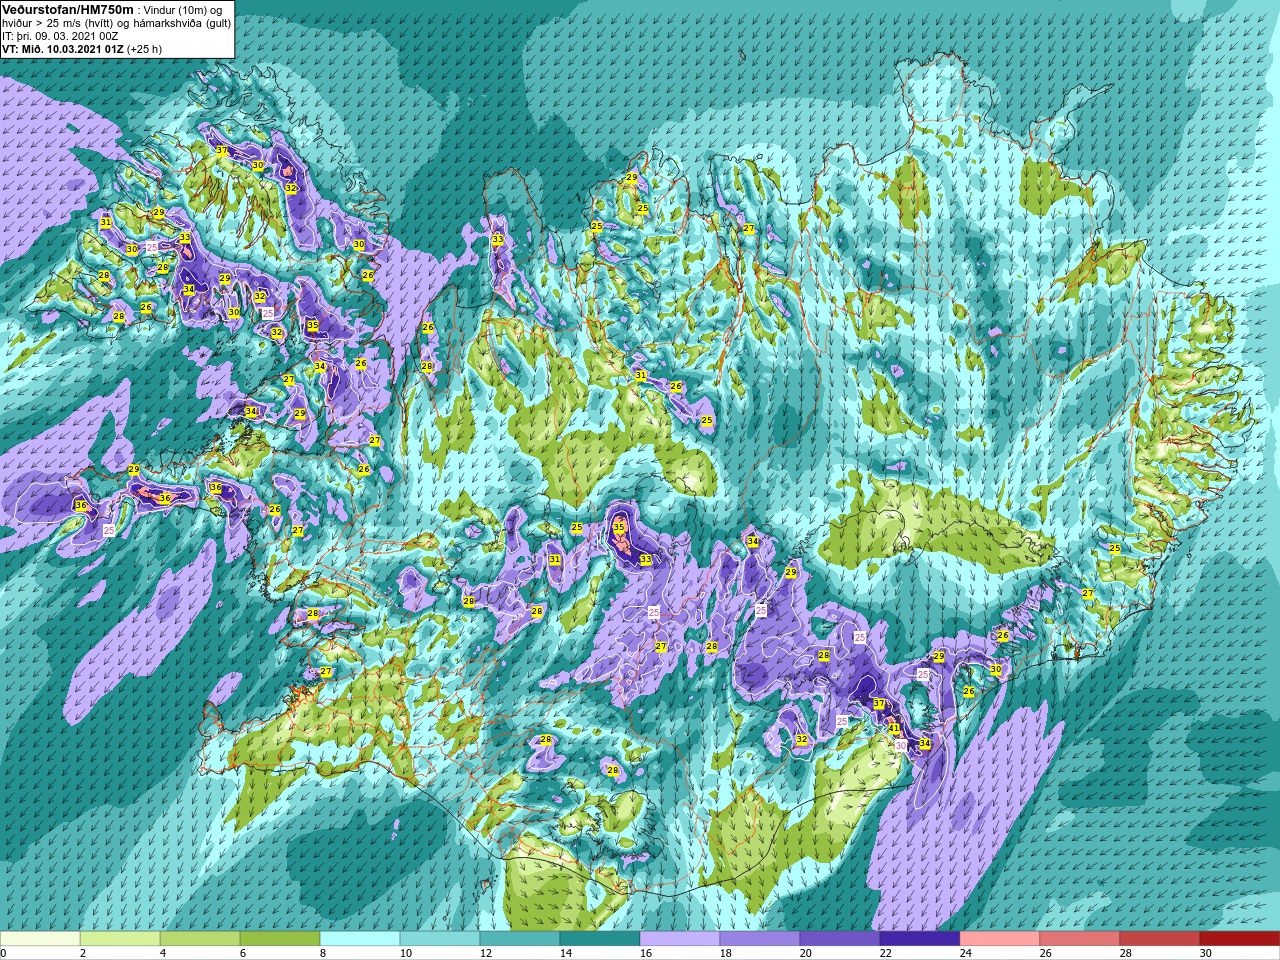Click the red 28–30 m/s legend swatch
This screenshot has height=960, width=1280.
tap(1160, 939)
